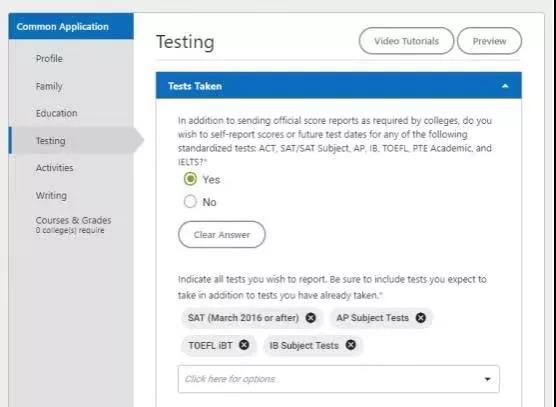556x407 pixels.
Task: Switch to the Writing section
Action: pyautogui.click(x=51, y=195)
